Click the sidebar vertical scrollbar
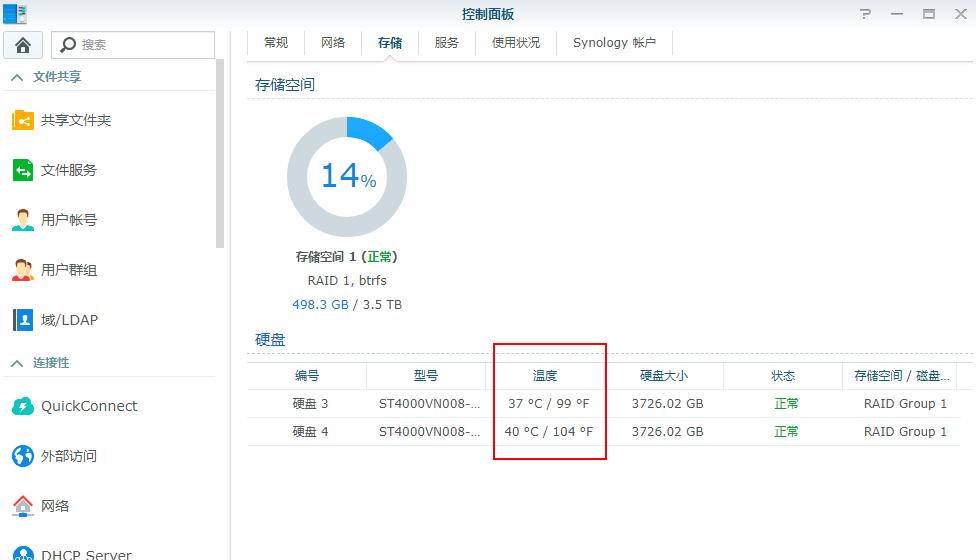This screenshot has width=976, height=560. pyautogui.click(x=220, y=153)
